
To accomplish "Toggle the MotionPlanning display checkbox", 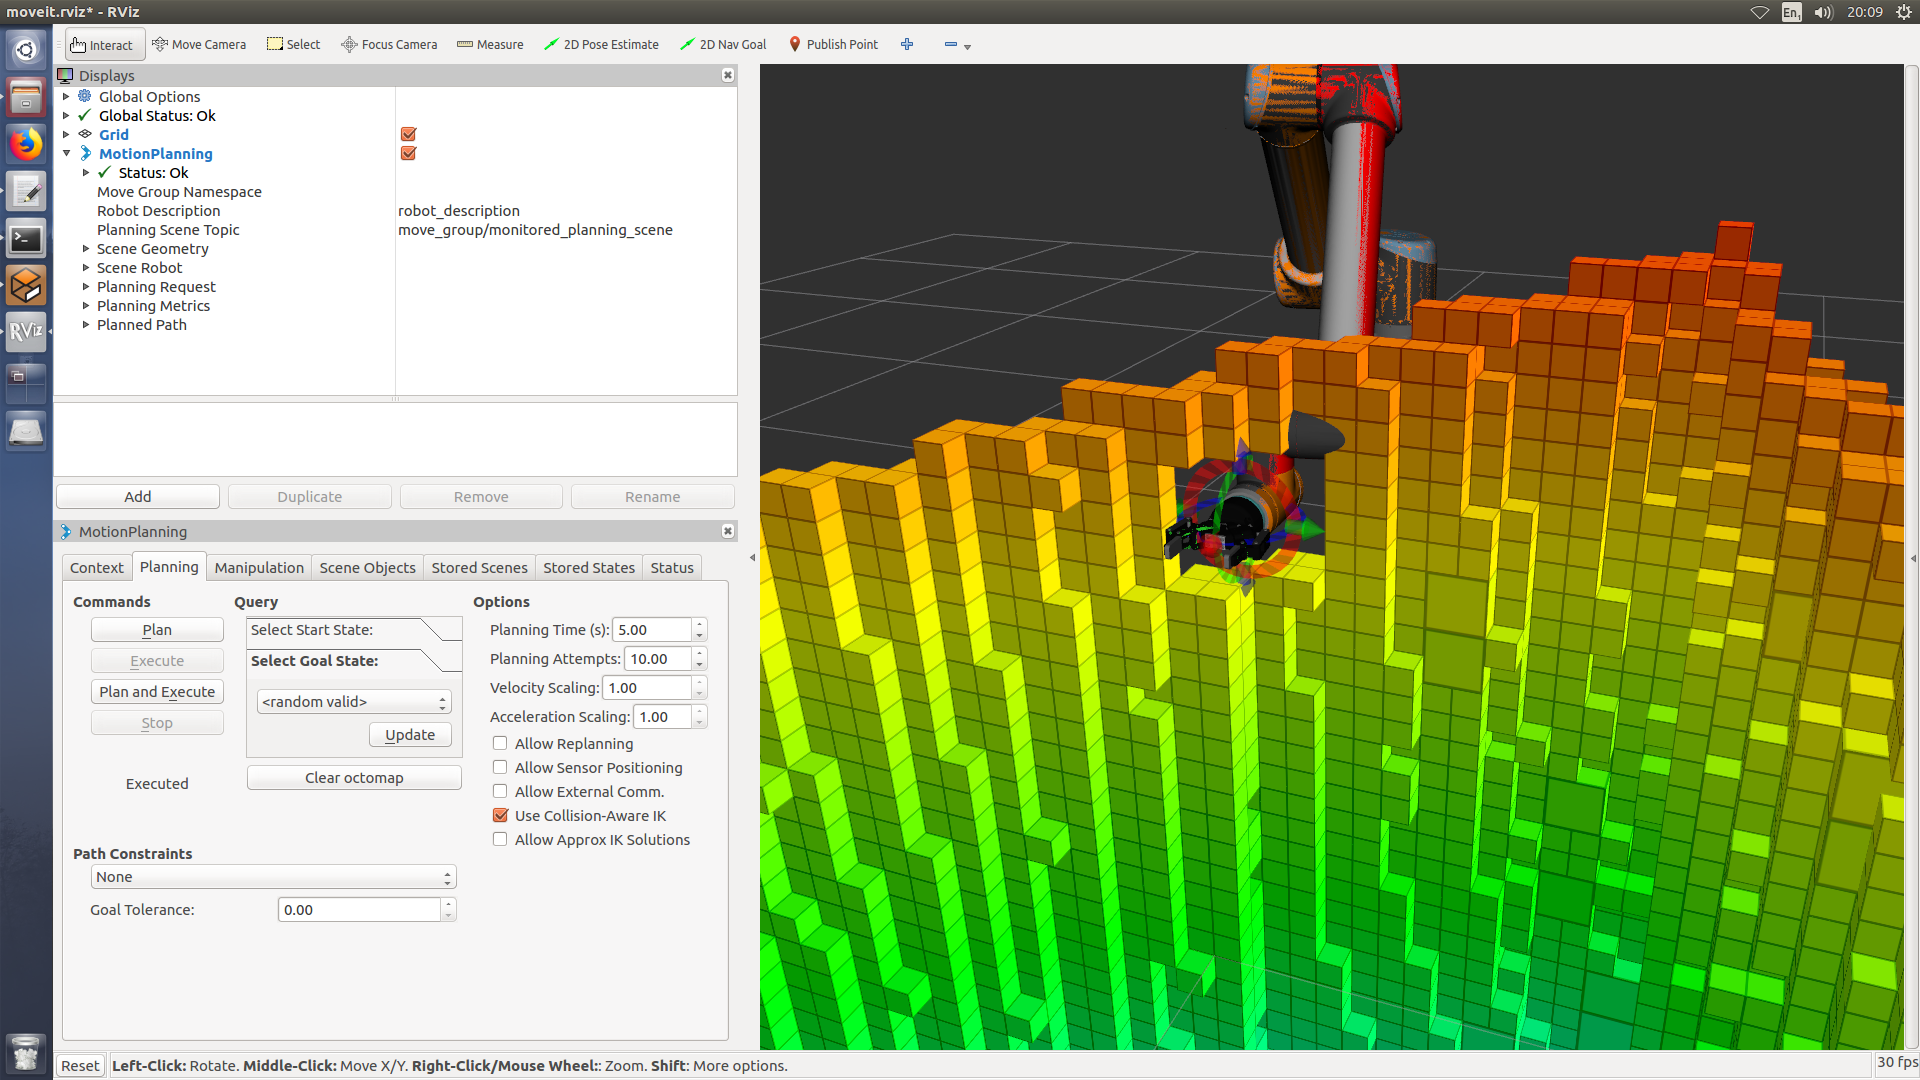I will [408, 153].
